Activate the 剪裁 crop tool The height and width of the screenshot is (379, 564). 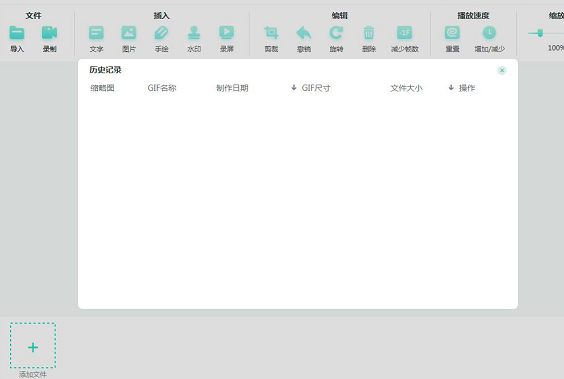(x=271, y=33)
